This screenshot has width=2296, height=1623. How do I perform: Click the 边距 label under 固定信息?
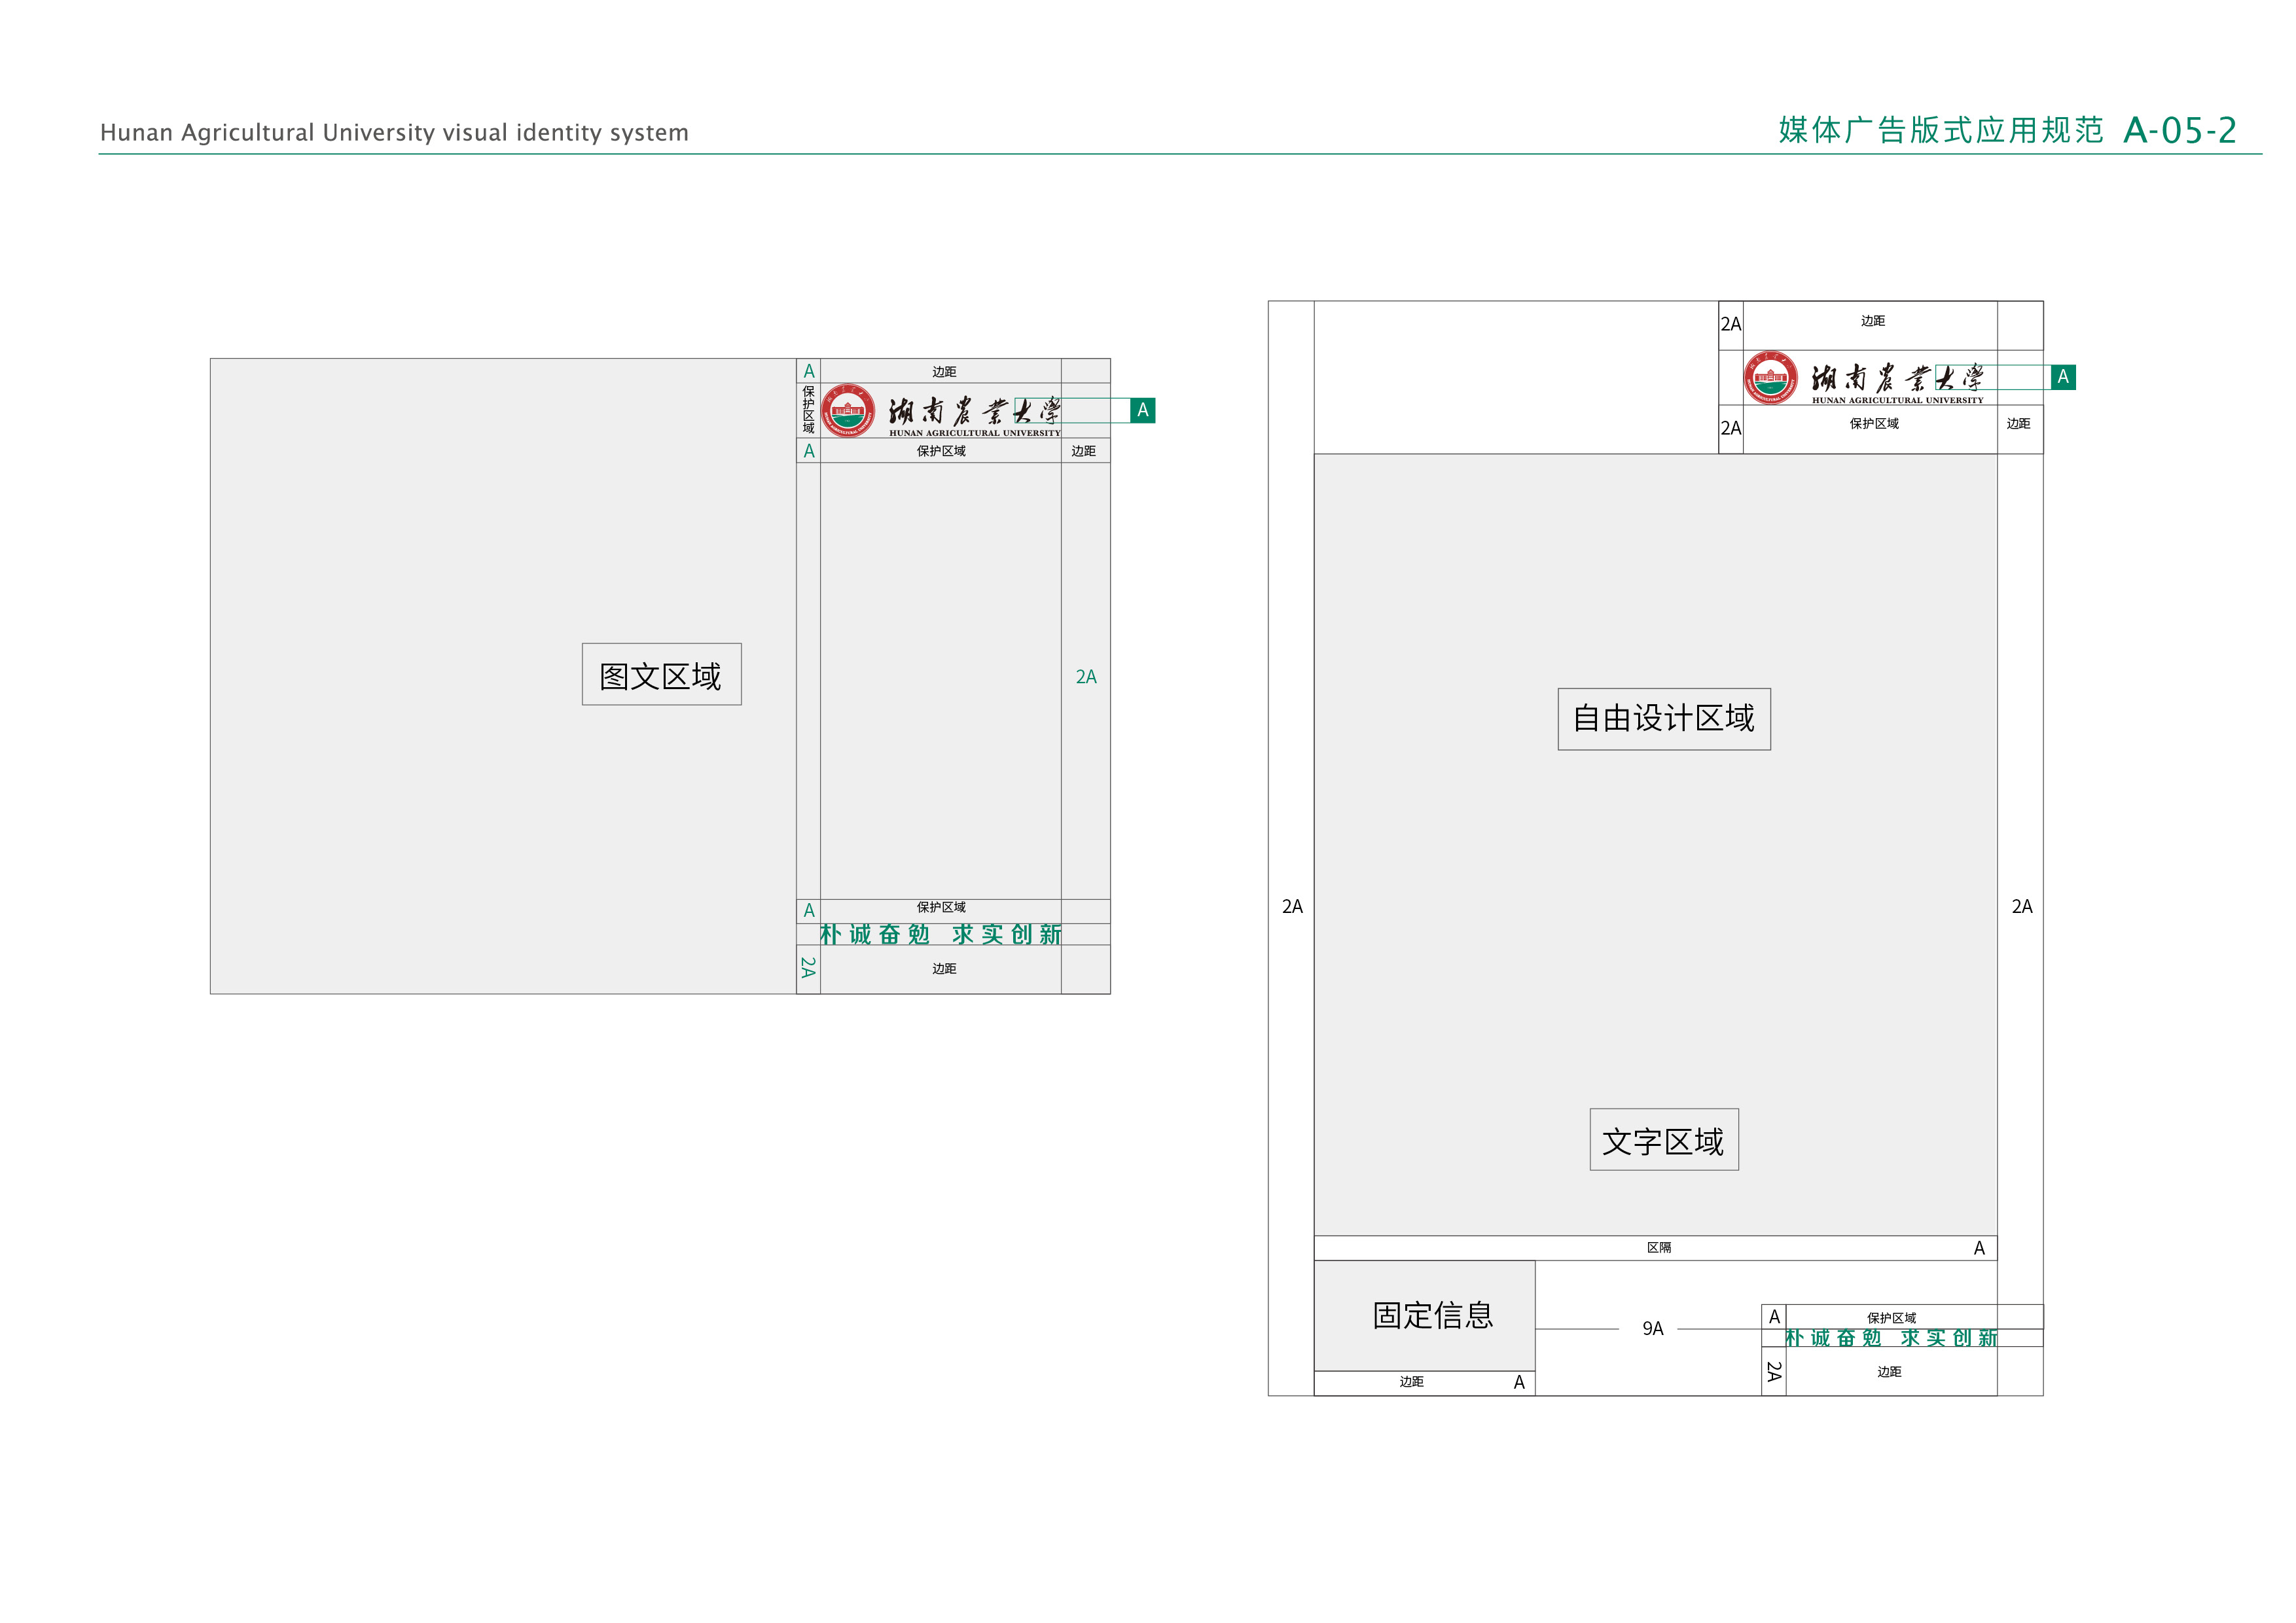pyautogui.click(x=1410, y=1381)
